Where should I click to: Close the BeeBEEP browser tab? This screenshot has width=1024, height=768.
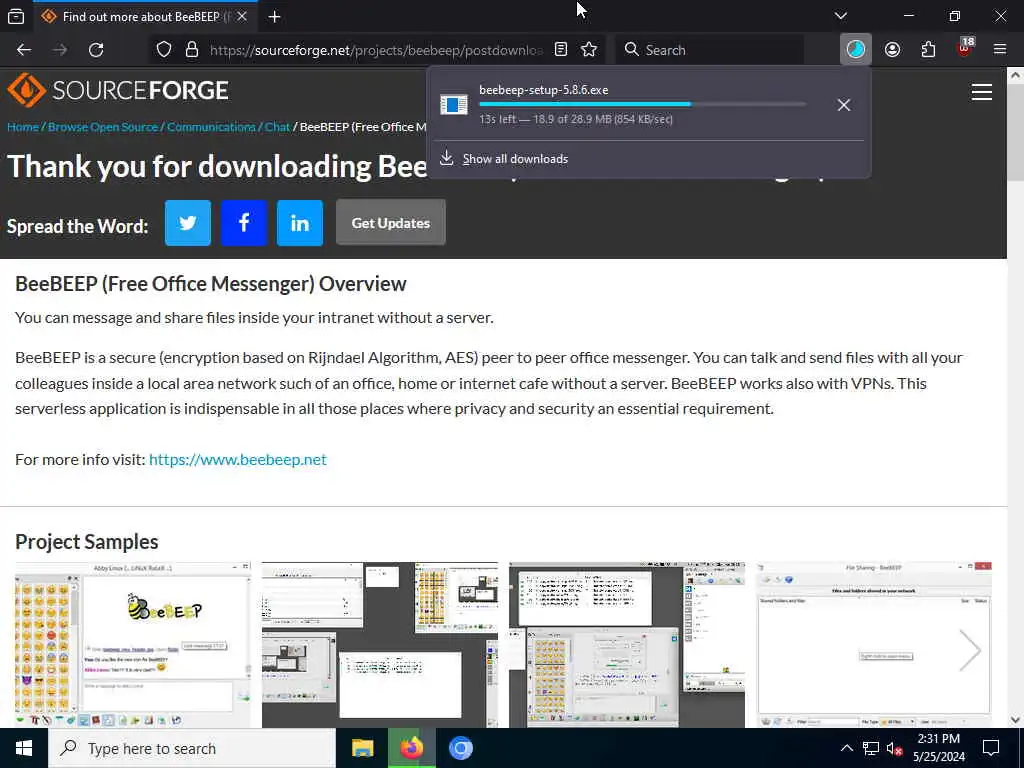[x=242, y=16]
